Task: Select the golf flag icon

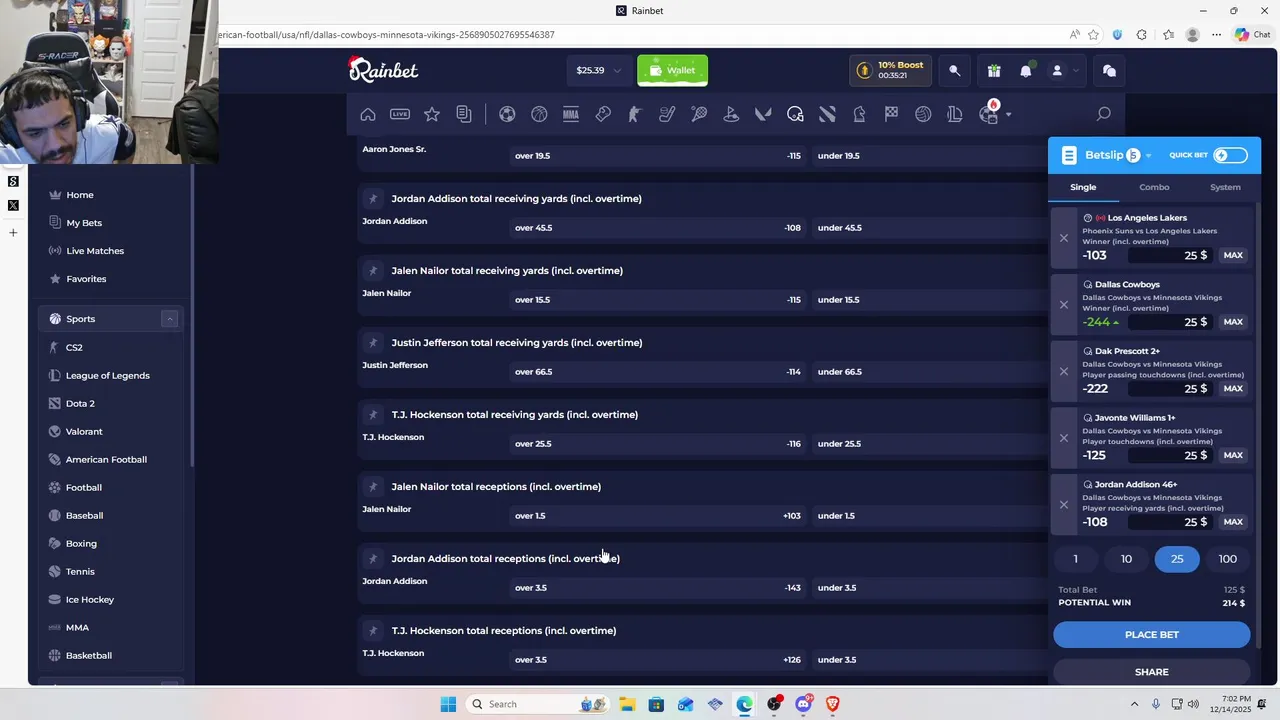Action: coord(731,114)
